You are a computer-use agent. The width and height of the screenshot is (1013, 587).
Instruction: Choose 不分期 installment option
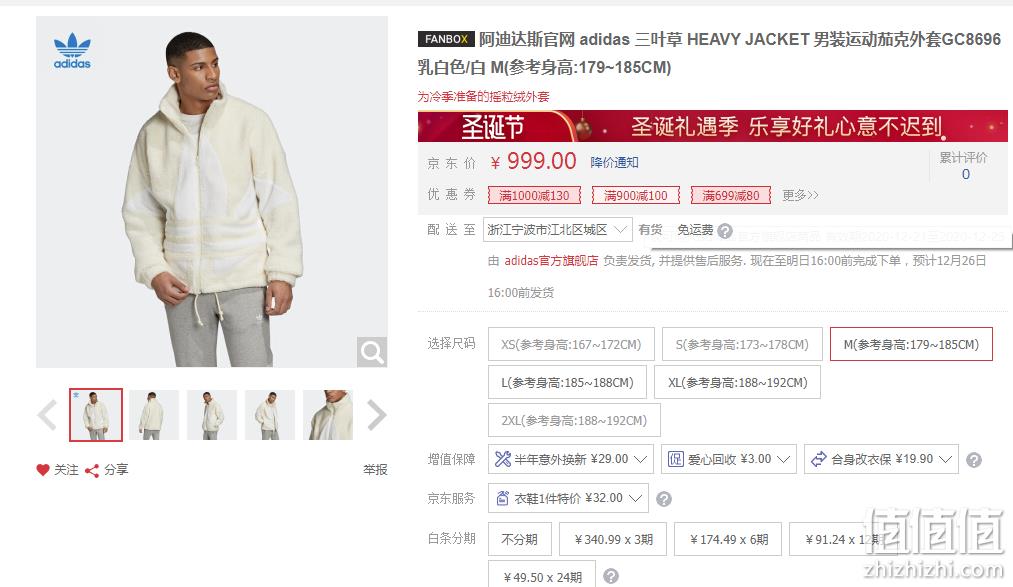coord(519,539)
